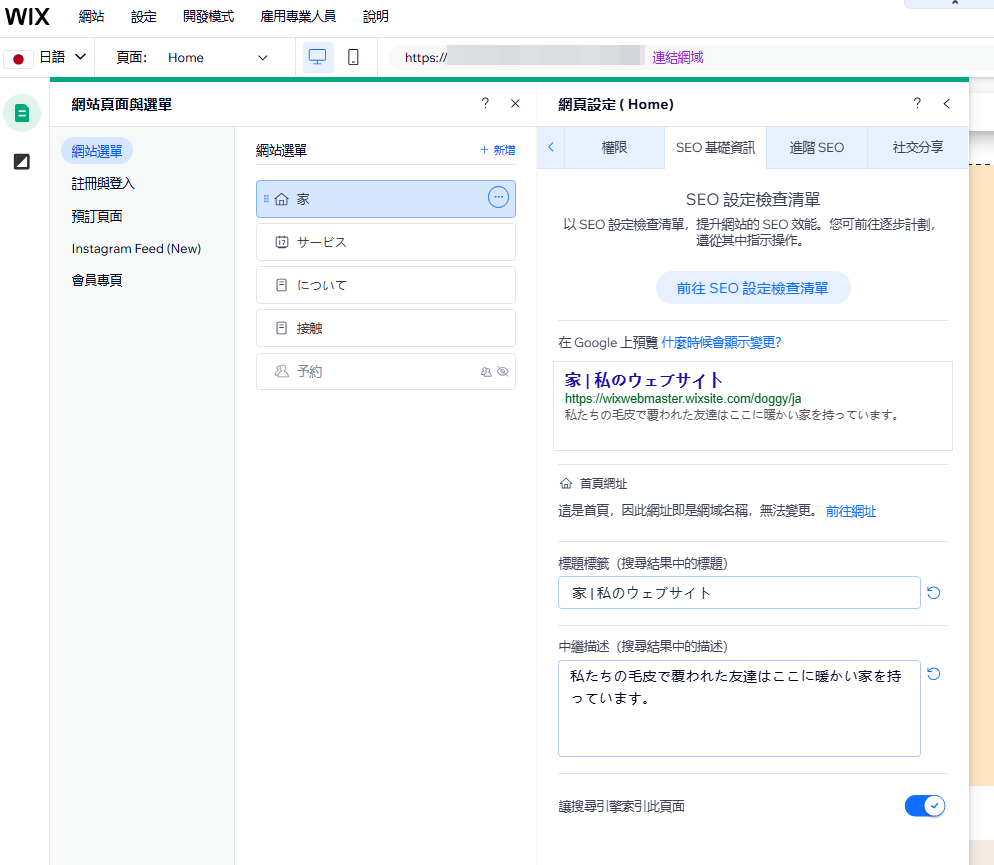Click inside the 標題標籤 input field

[740, 592]
